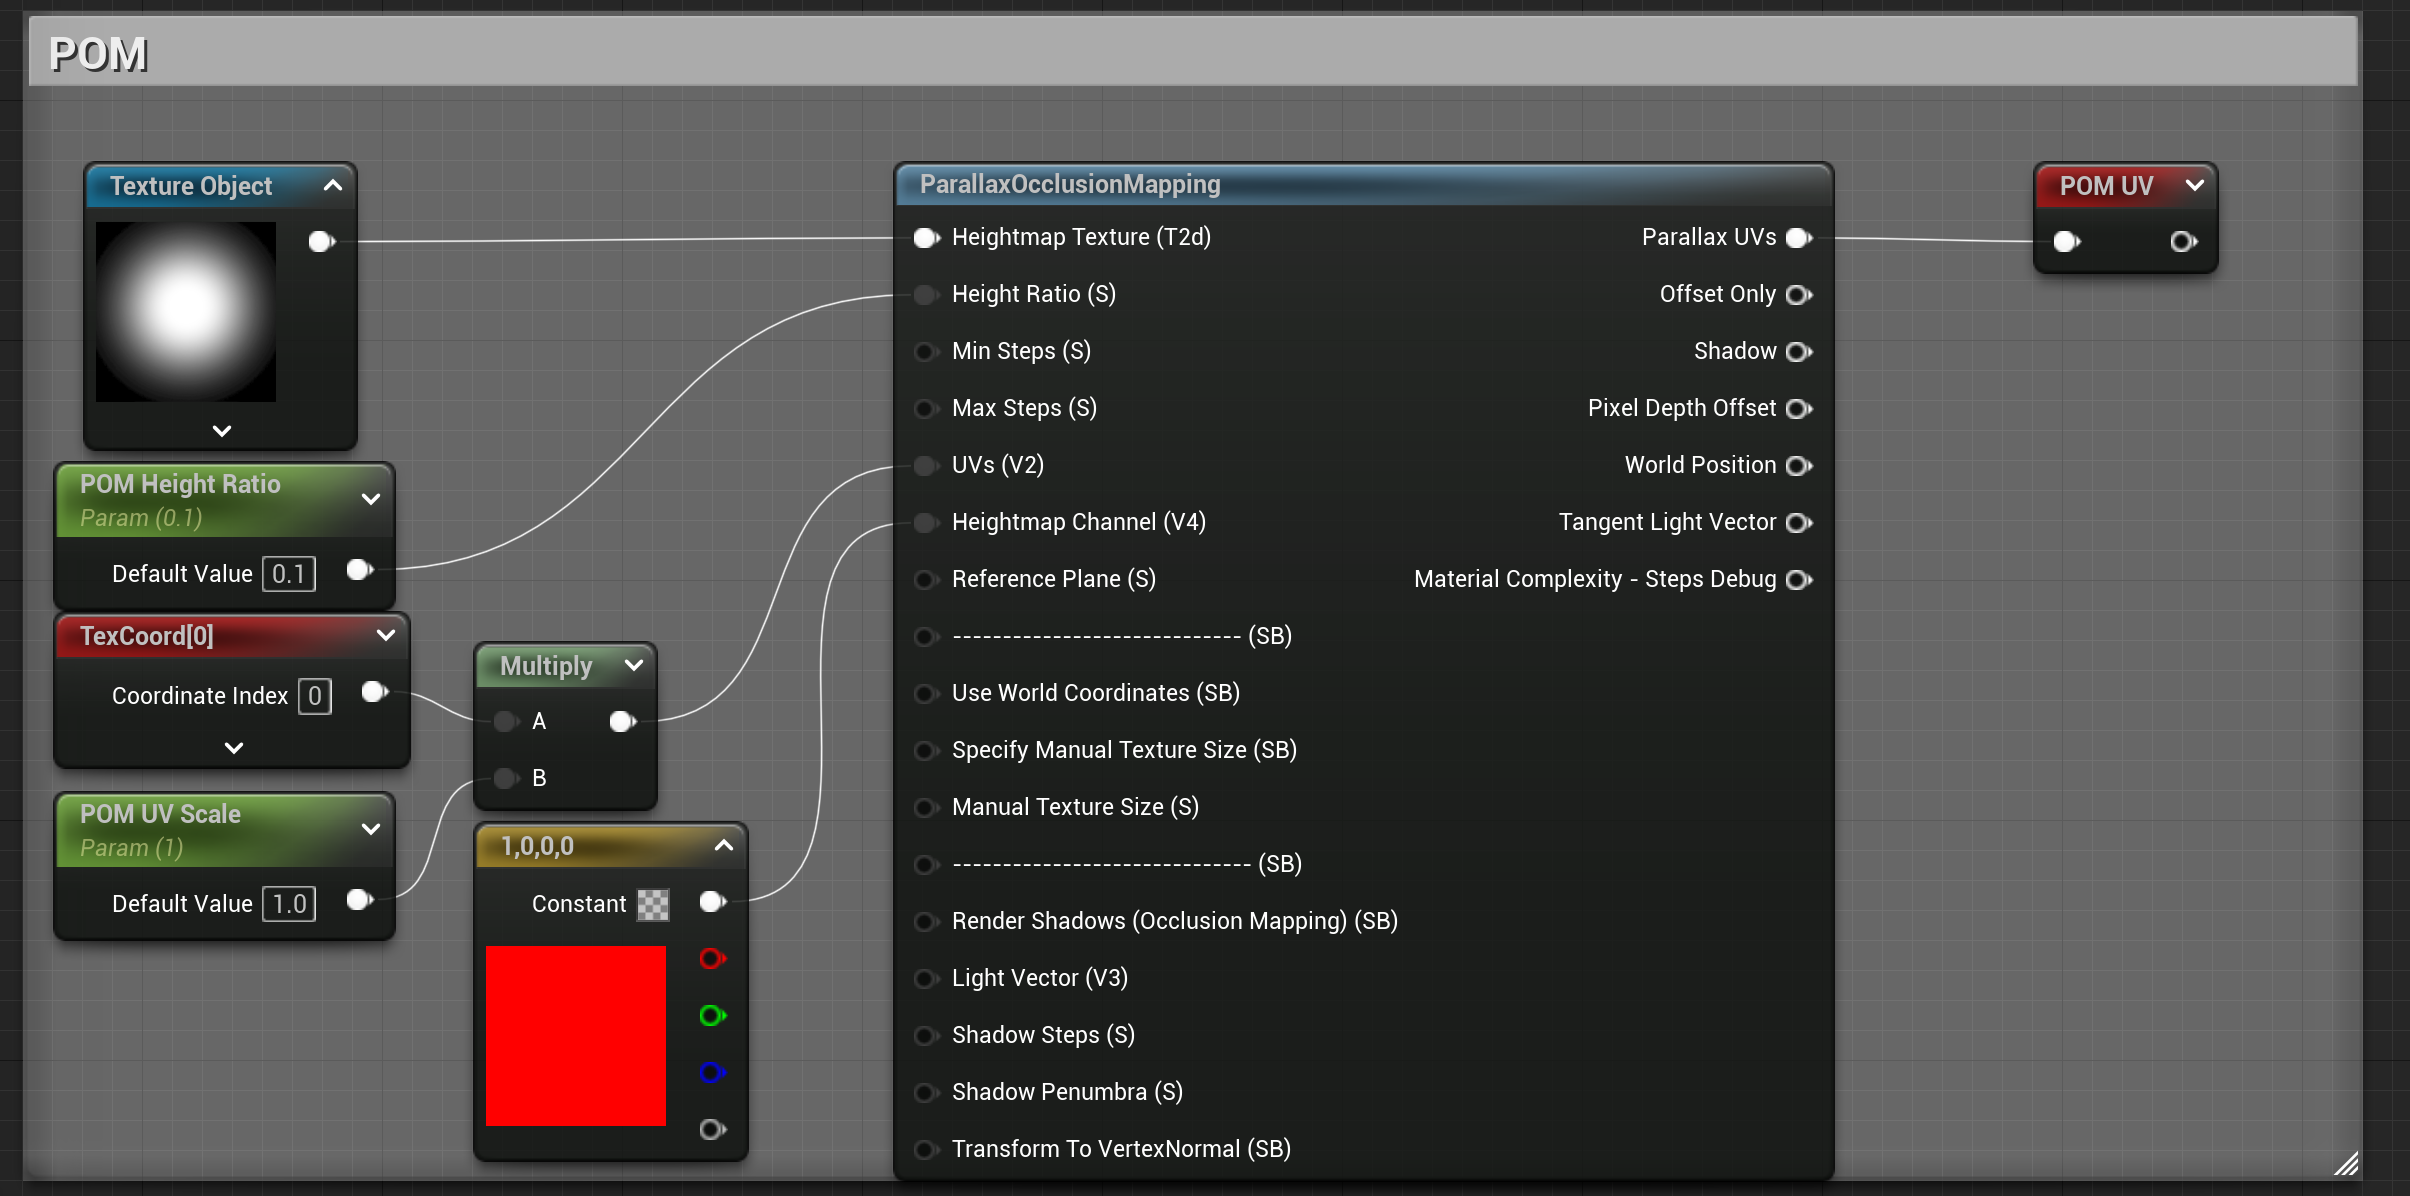Toggle Multiply node preview chevron

pyautogui.click(x=634, y=665)
